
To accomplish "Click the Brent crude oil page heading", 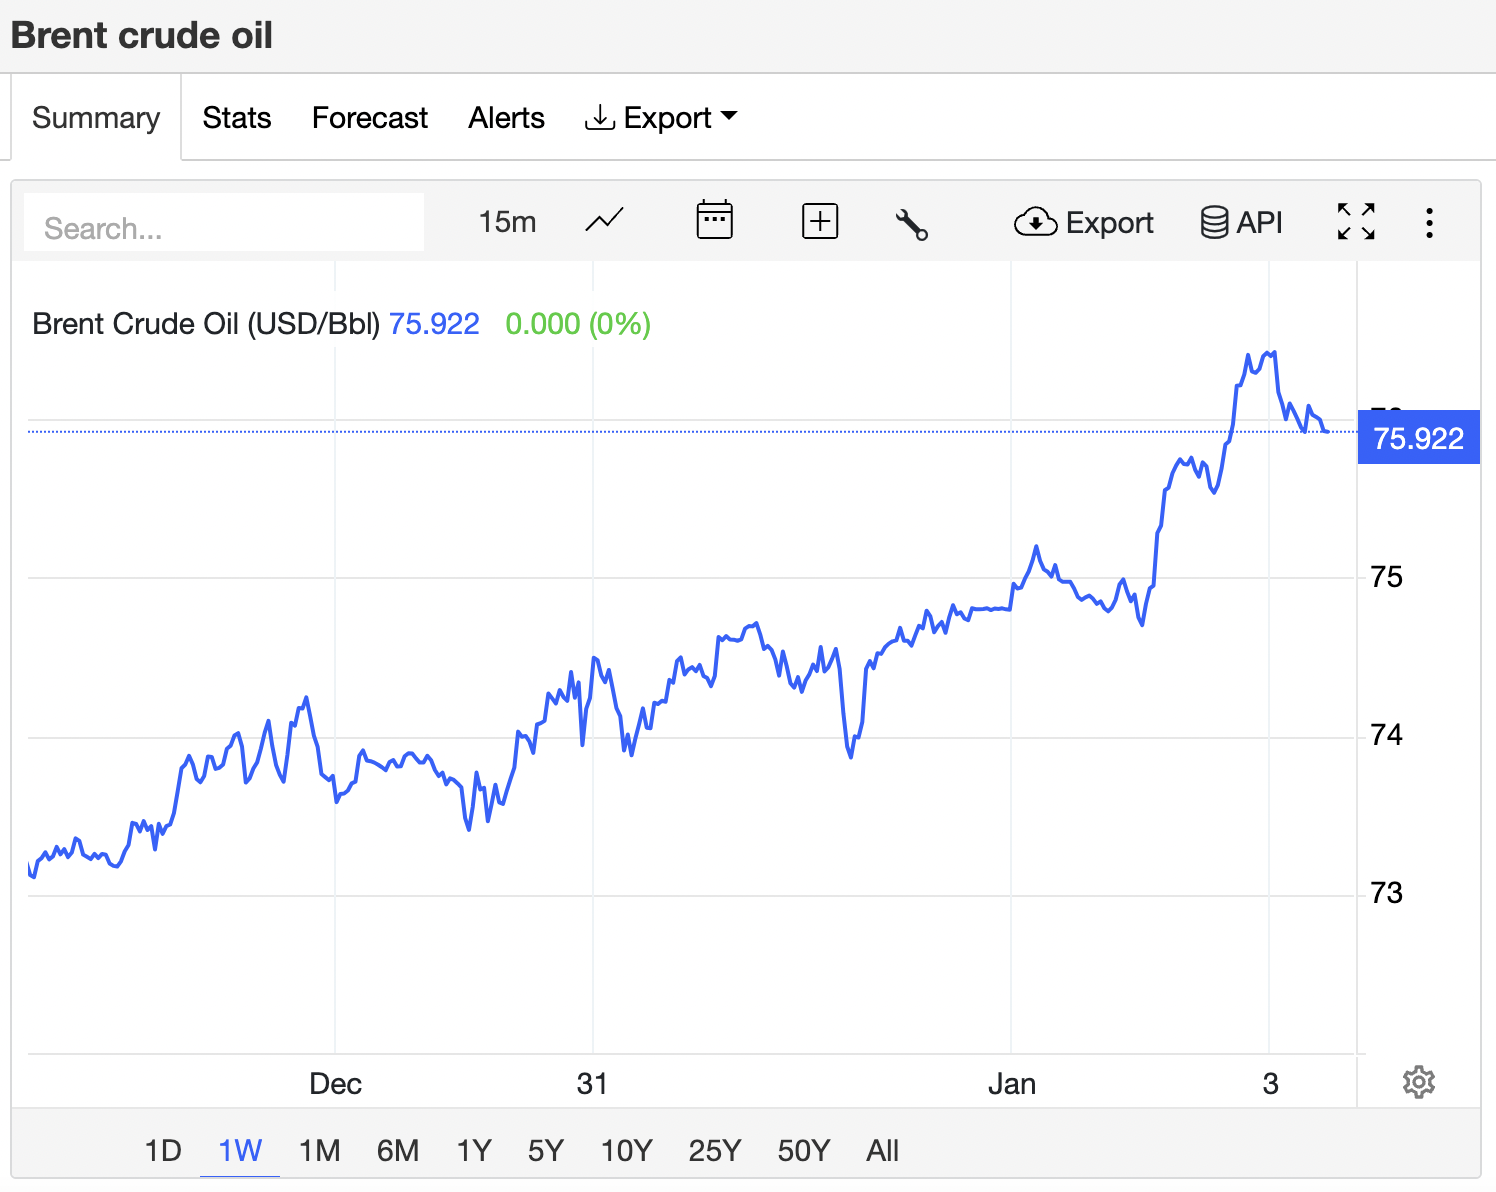I will pyautogui.click(x=142, y=36).
